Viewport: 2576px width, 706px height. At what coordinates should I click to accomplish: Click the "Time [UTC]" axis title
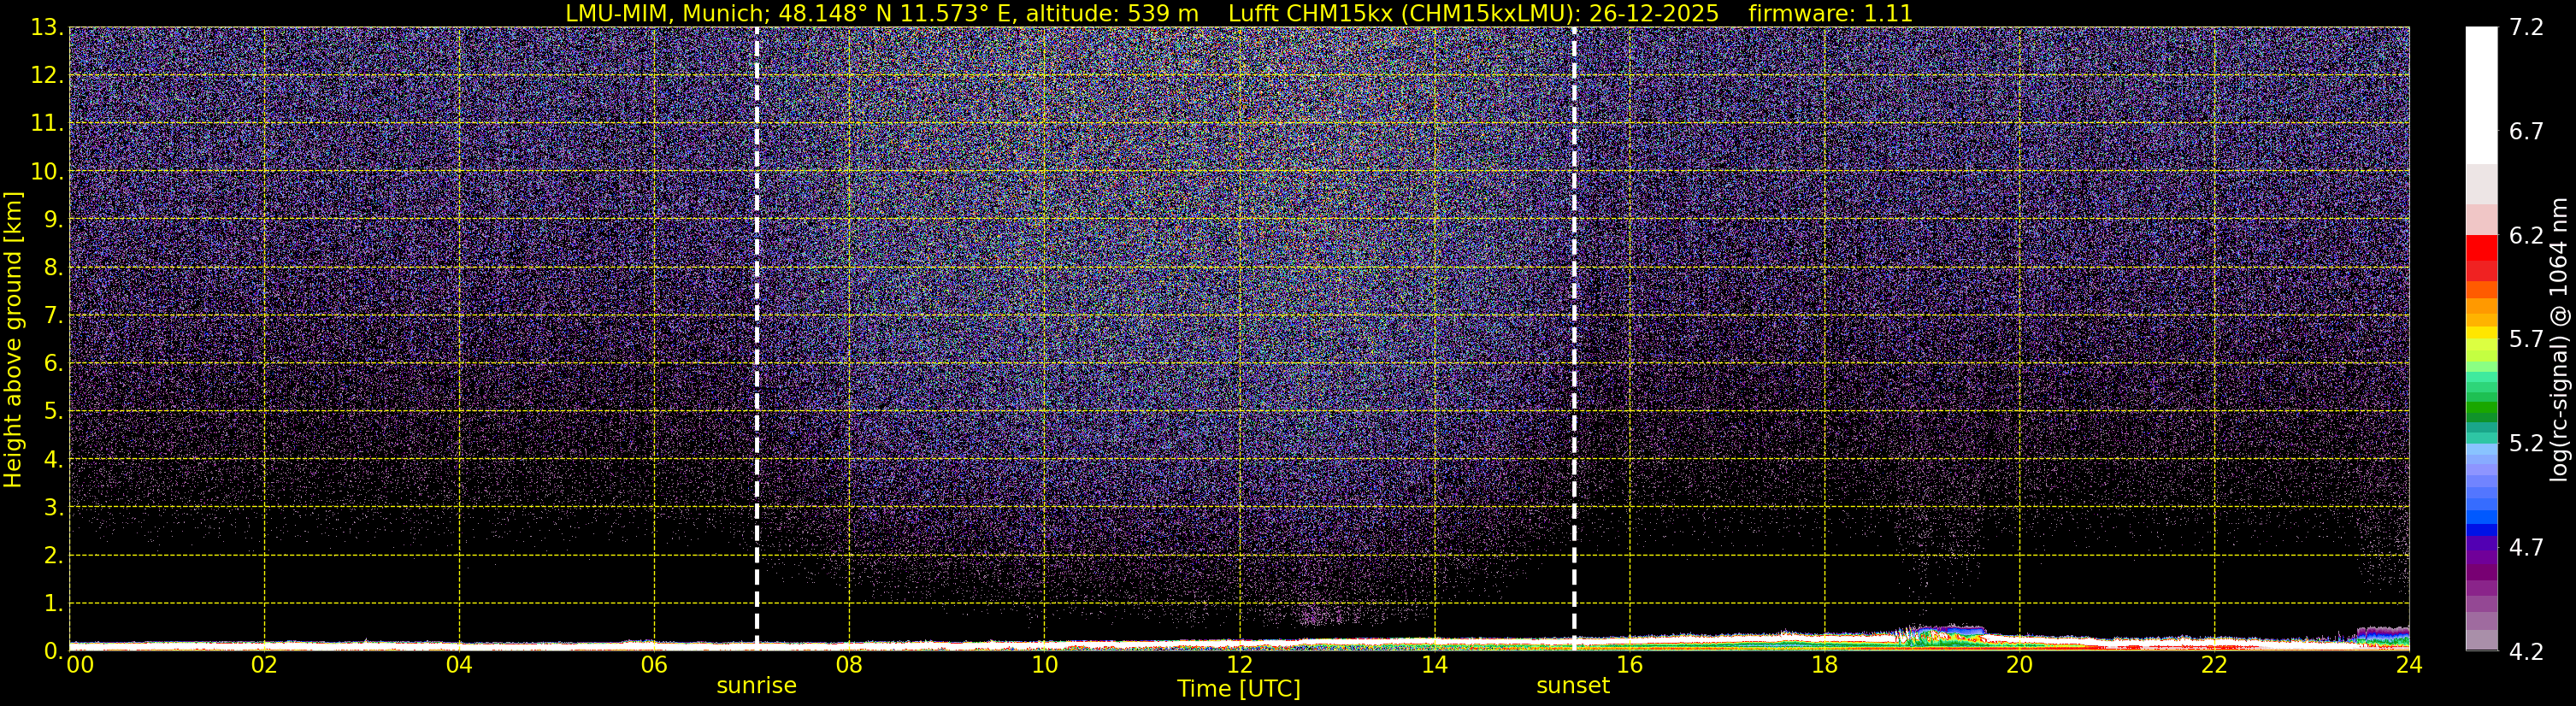click(x=1238, y=689)
